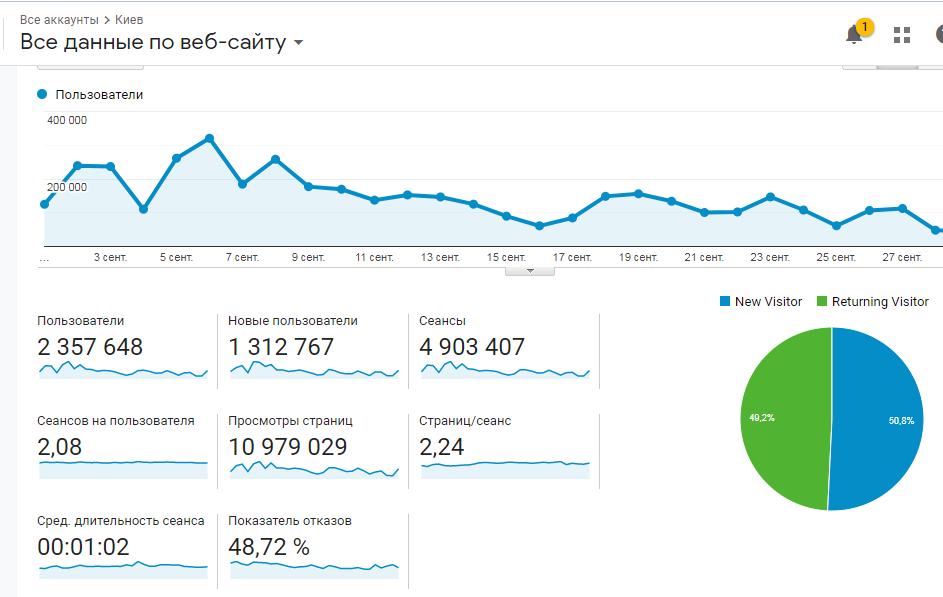The width and height of the screenshot is (943, 597).
Task: Click the '200 000' y-axis label
Action: click(67, 187)
